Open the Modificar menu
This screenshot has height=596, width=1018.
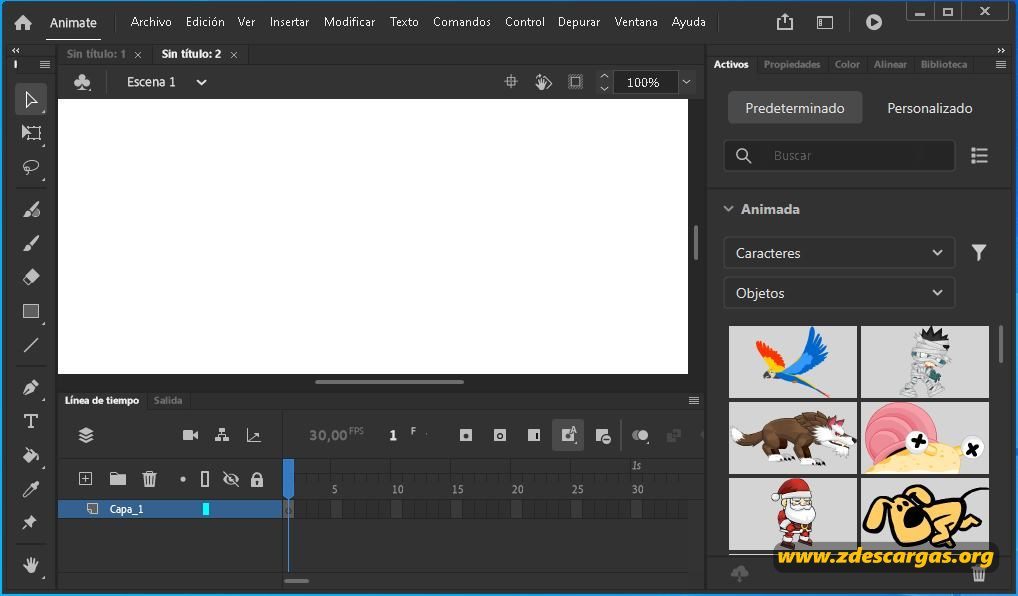349,22
